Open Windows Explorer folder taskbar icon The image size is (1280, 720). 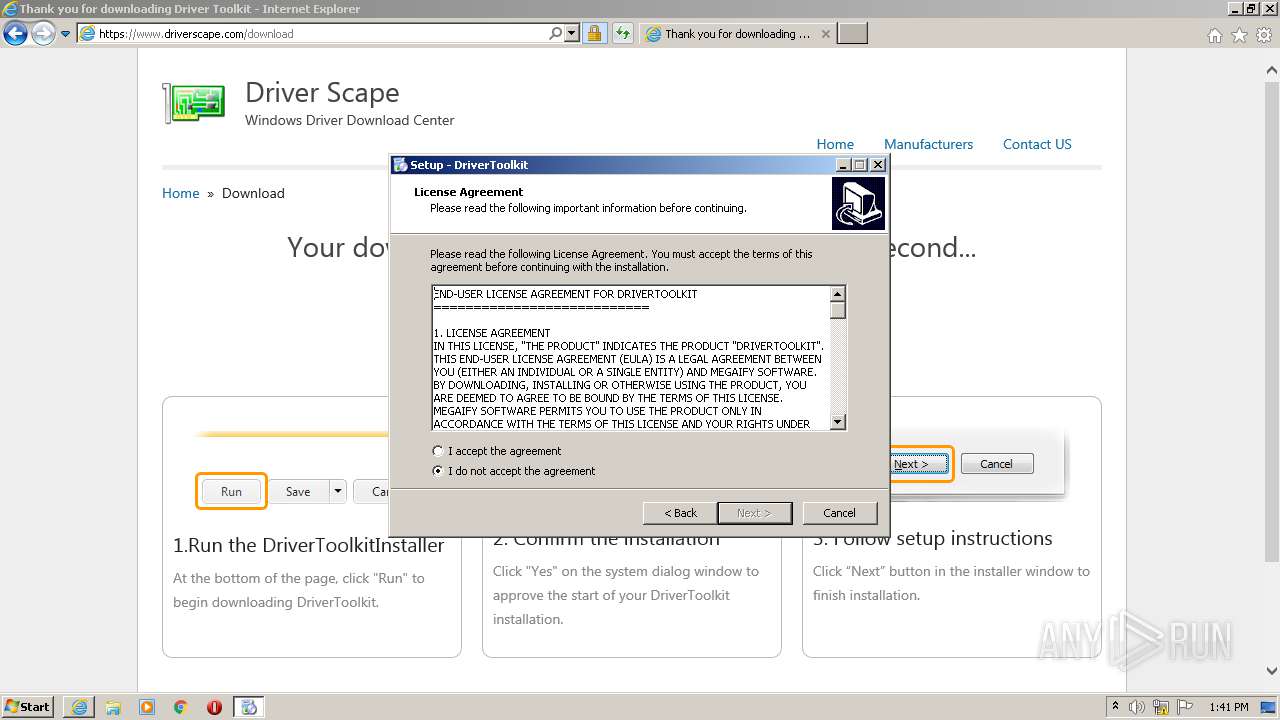[113, 707]
